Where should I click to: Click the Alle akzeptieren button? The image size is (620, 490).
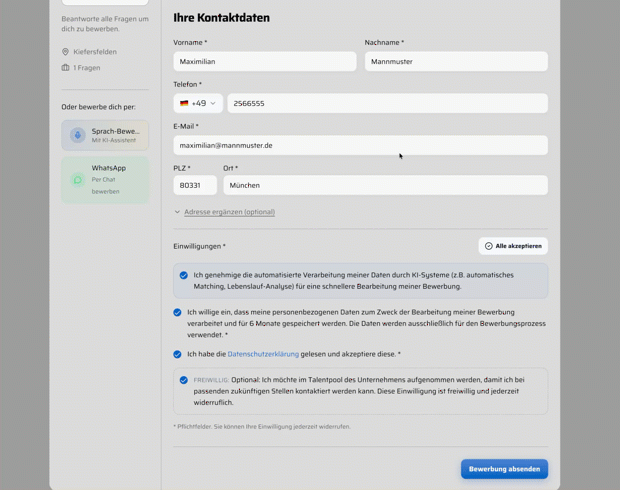coord(513,246)
